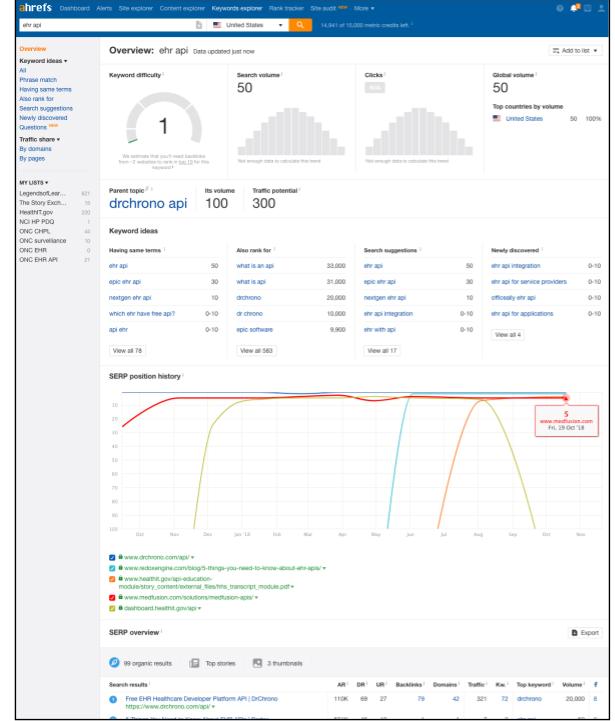Click the Top stories label

click(x=220, y=664)
